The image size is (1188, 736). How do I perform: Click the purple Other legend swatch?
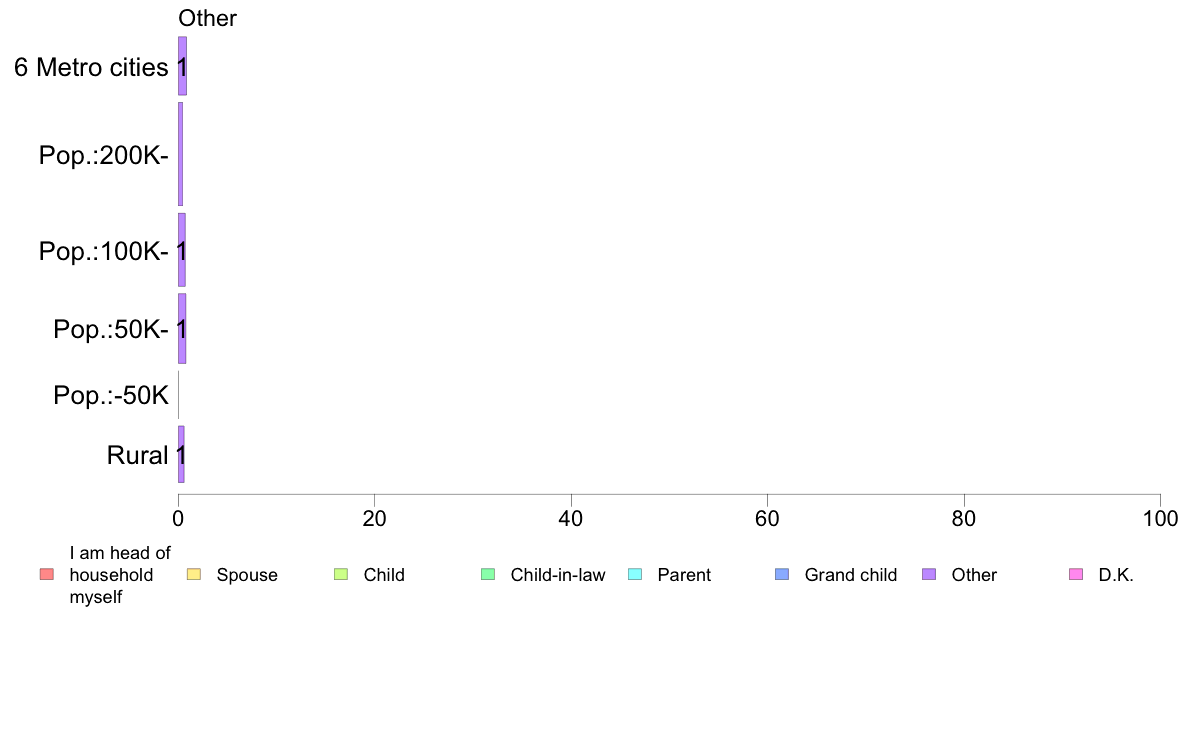pos(929,574)
